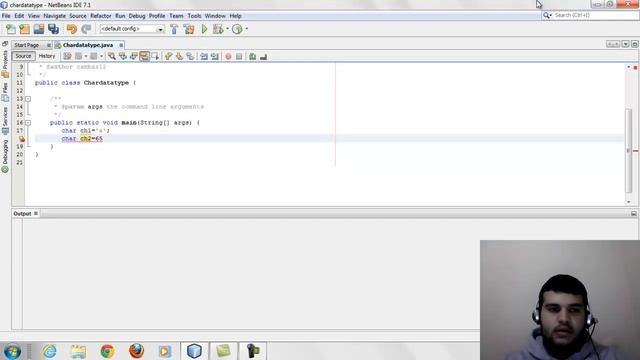
Task: Open the Help menu
Action: [236, 16]
